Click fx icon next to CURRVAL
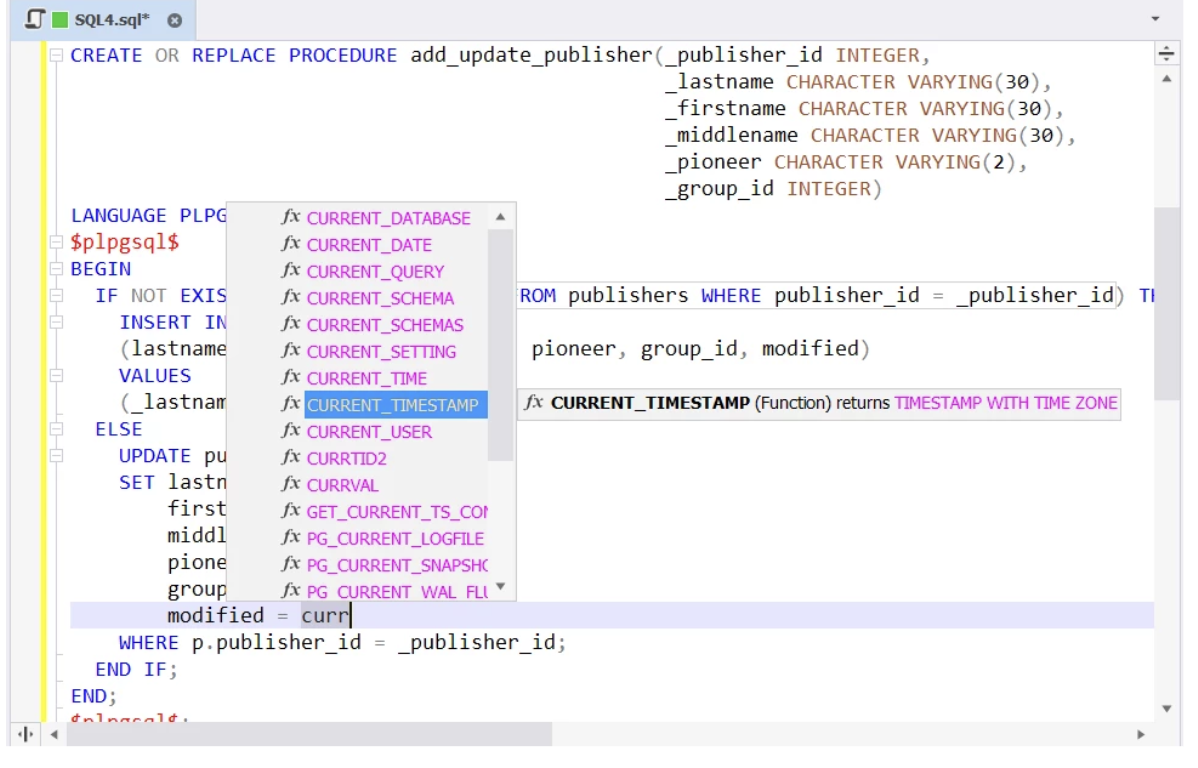Viewport: 1198px width, 768px height. point(290,484)
